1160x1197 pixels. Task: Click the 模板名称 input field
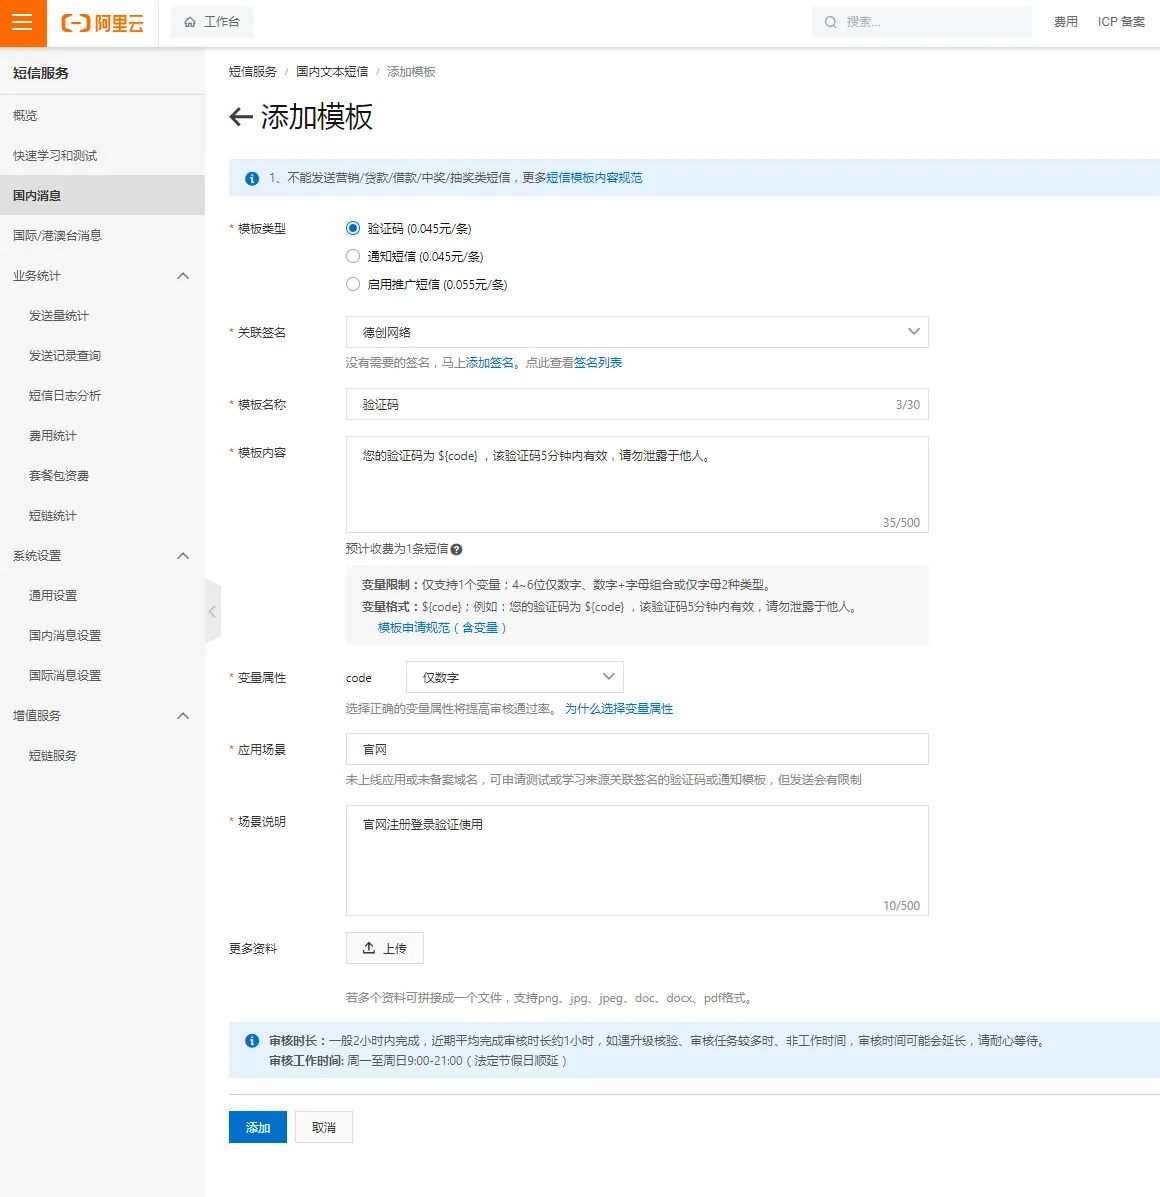point(620,404)
